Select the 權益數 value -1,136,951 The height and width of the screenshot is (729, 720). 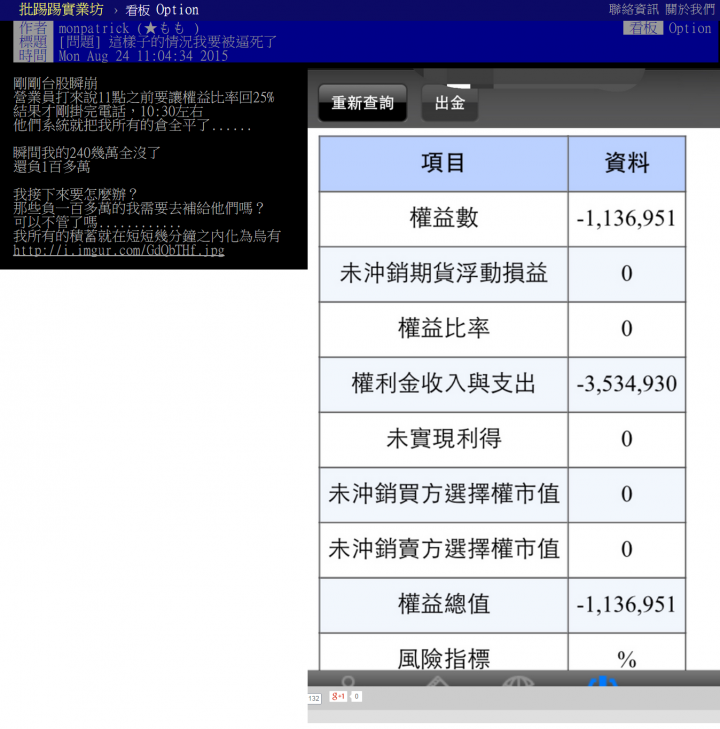pos(627,219)
